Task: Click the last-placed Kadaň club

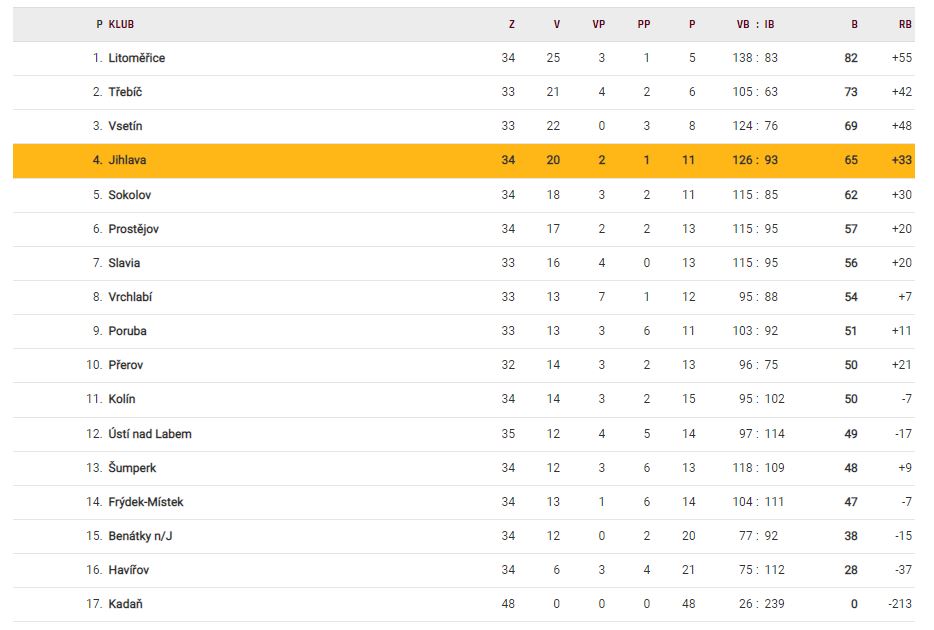Action: [x=125, y=604]
